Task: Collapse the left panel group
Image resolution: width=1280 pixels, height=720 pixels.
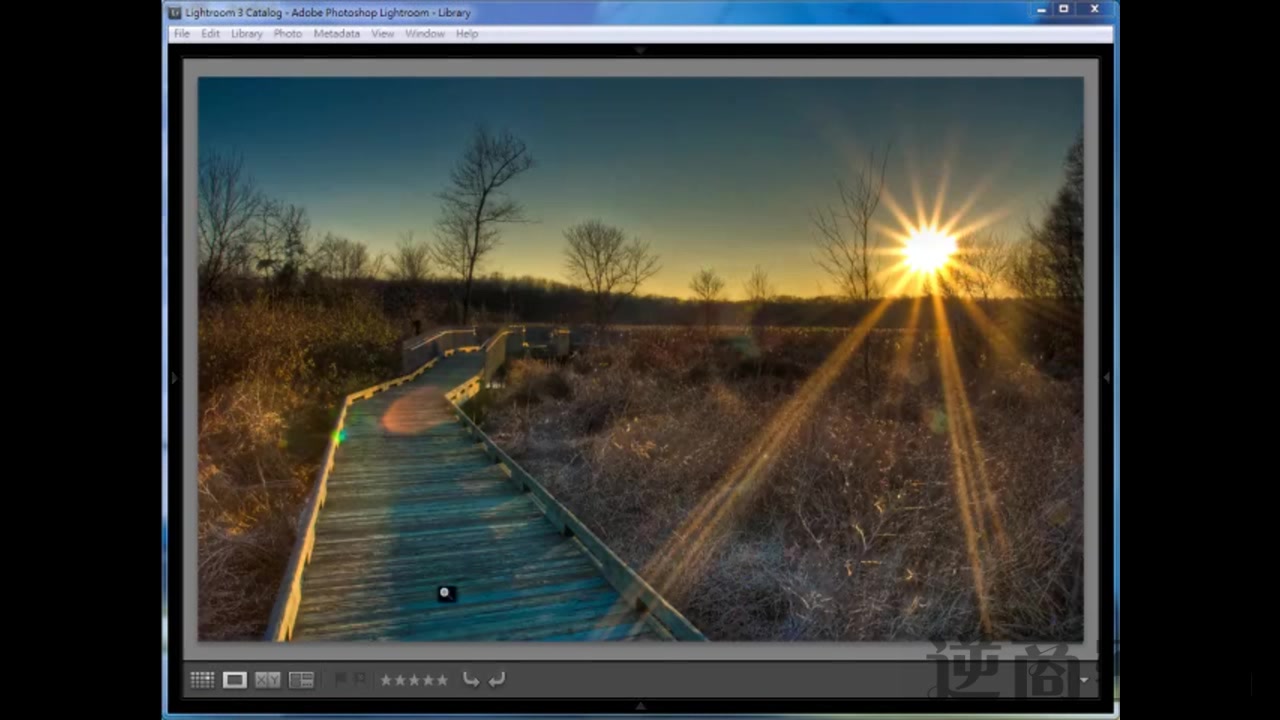Action: 174,376
